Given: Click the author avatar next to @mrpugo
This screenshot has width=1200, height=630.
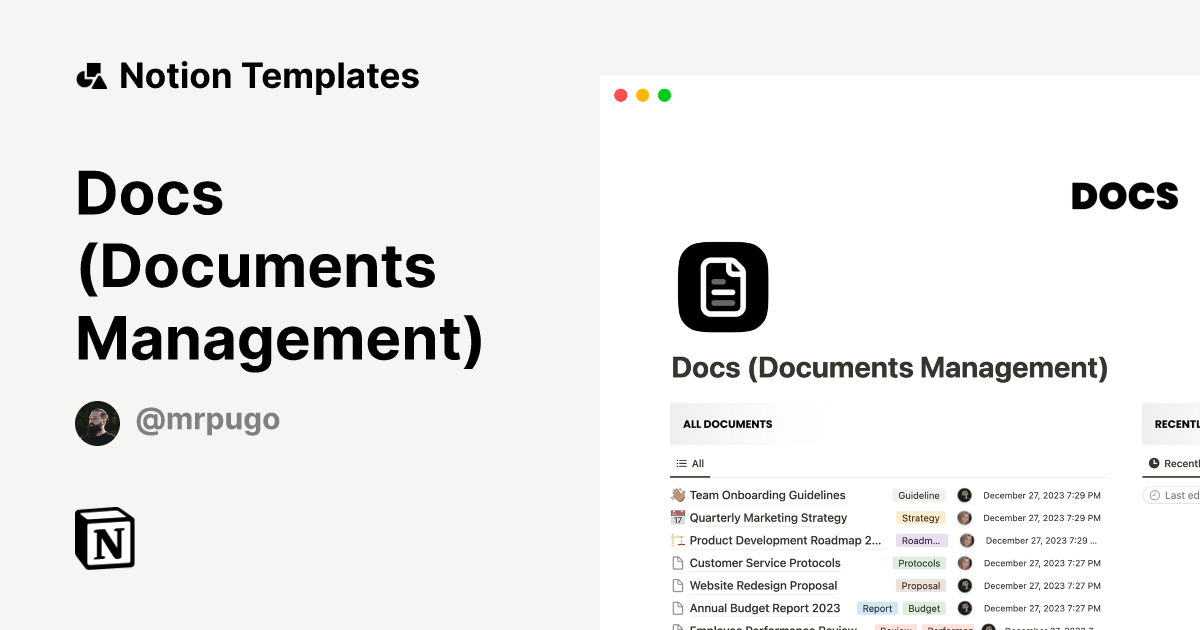Looking at the screenshot, I should (x=97, y=423).
